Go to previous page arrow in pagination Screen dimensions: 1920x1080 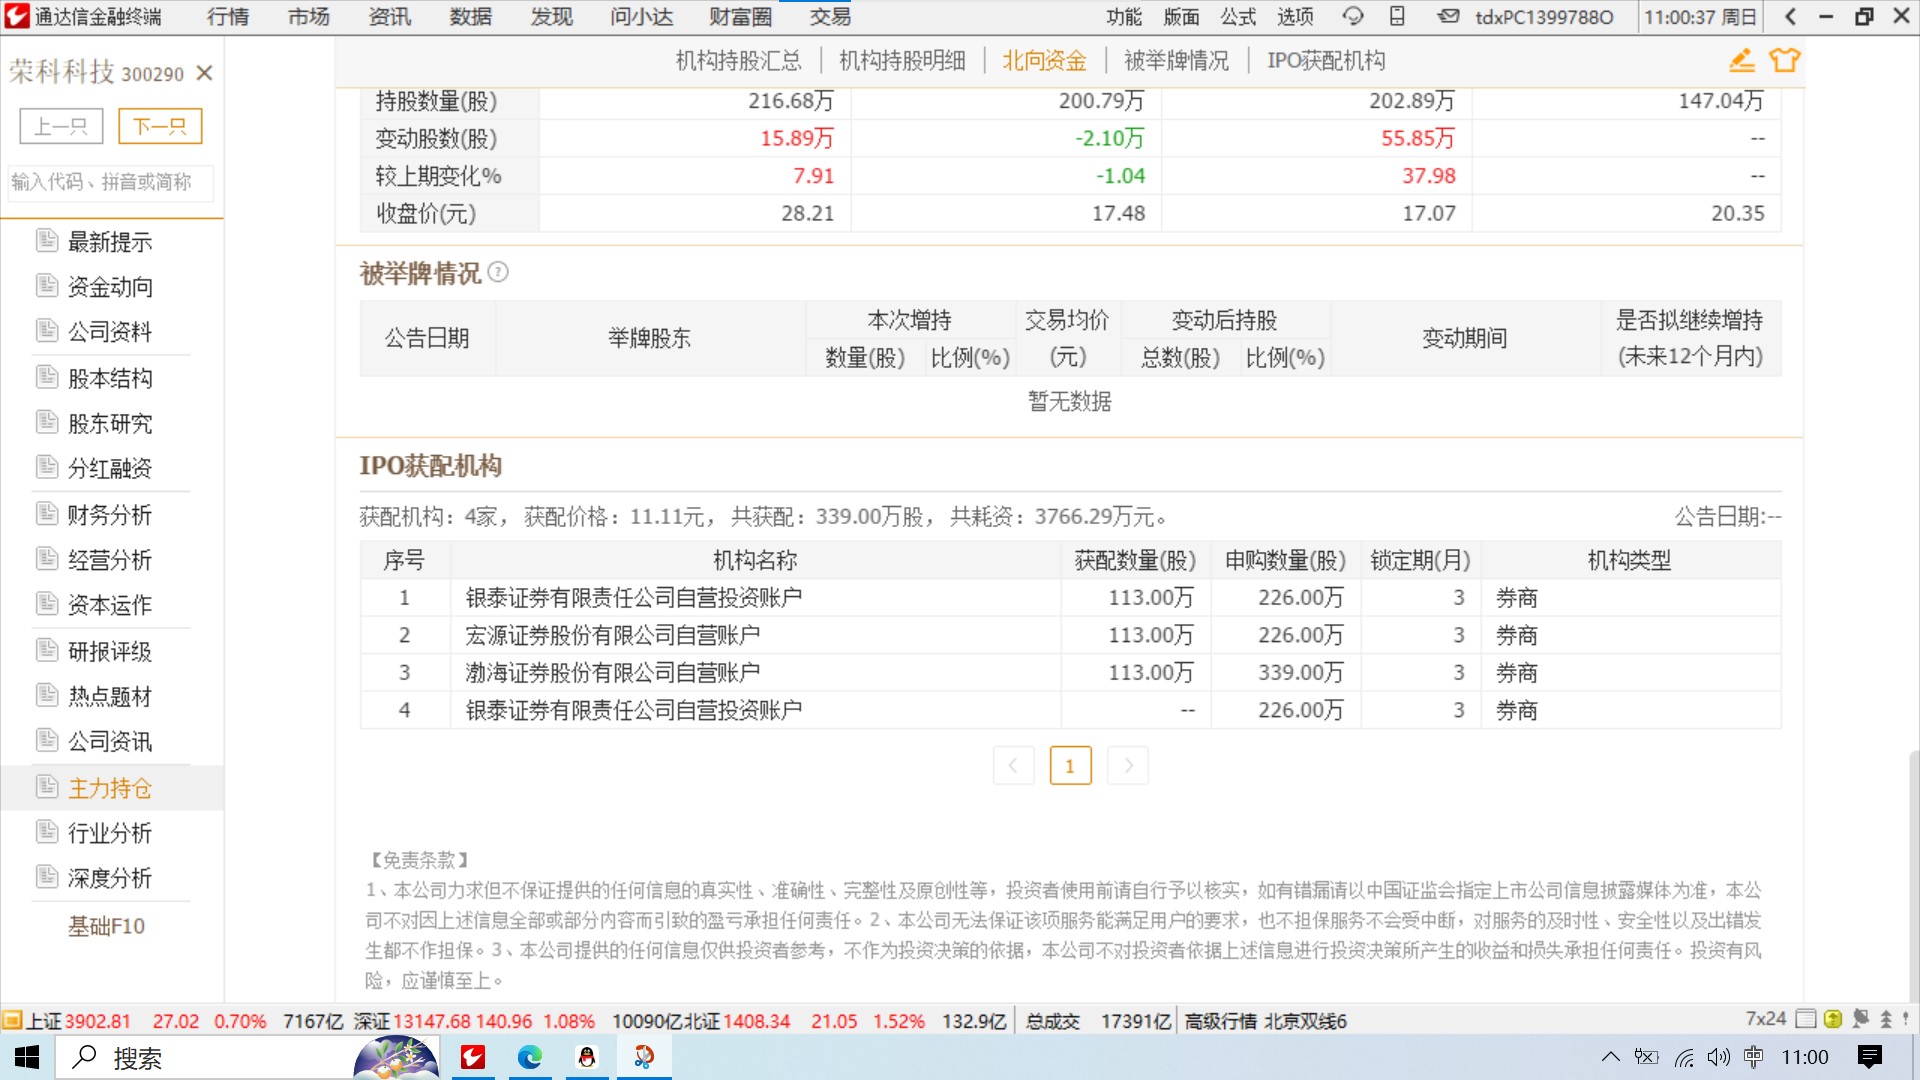point(1013,766)
